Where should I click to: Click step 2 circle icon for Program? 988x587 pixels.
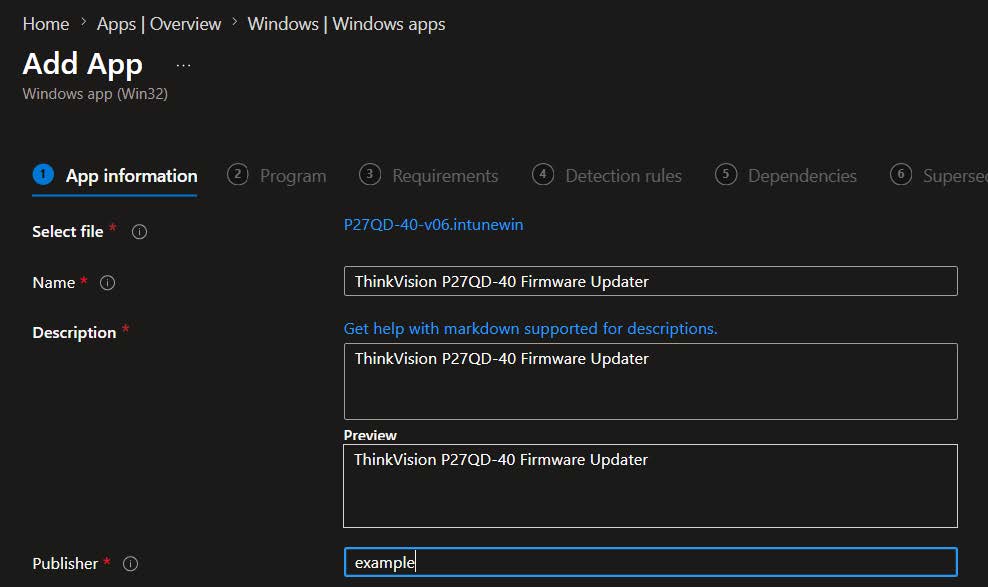[x=238, y=174]
